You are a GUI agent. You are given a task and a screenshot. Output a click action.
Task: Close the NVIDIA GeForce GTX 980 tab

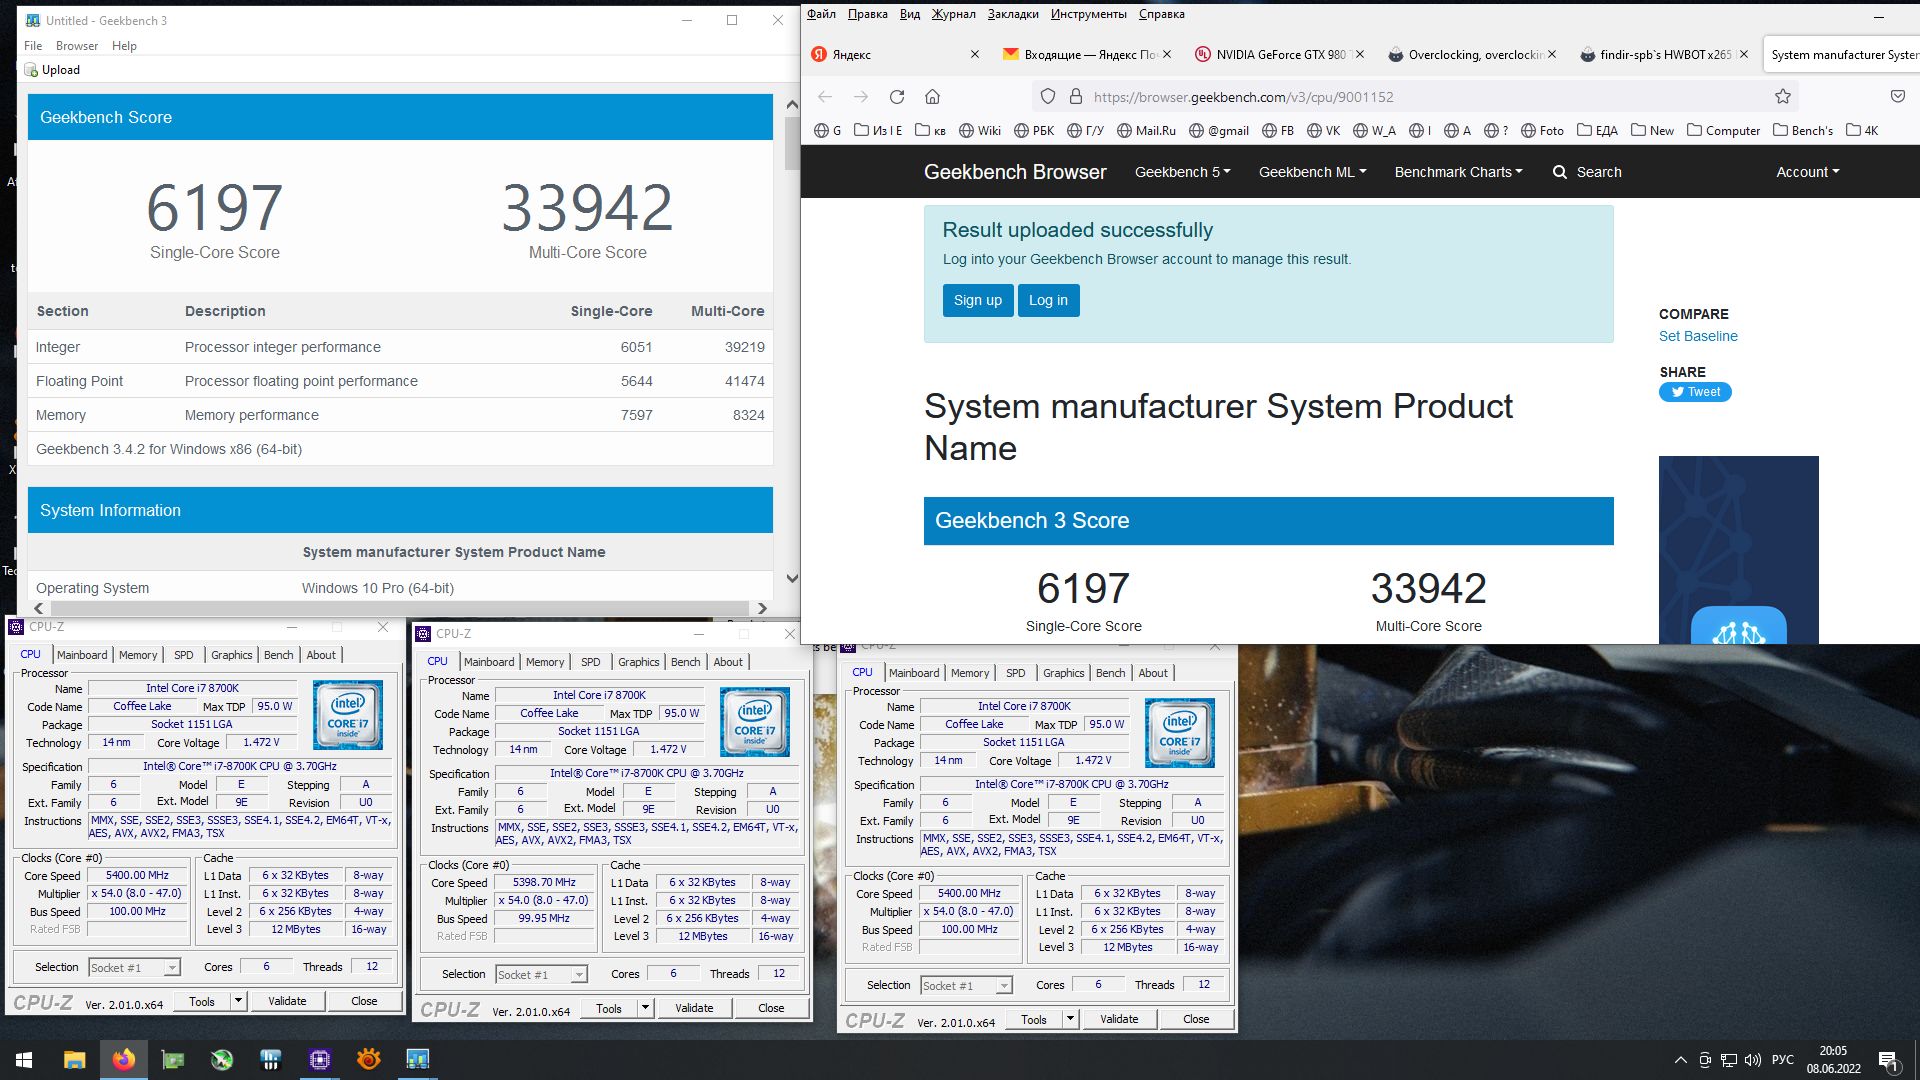1359,55
